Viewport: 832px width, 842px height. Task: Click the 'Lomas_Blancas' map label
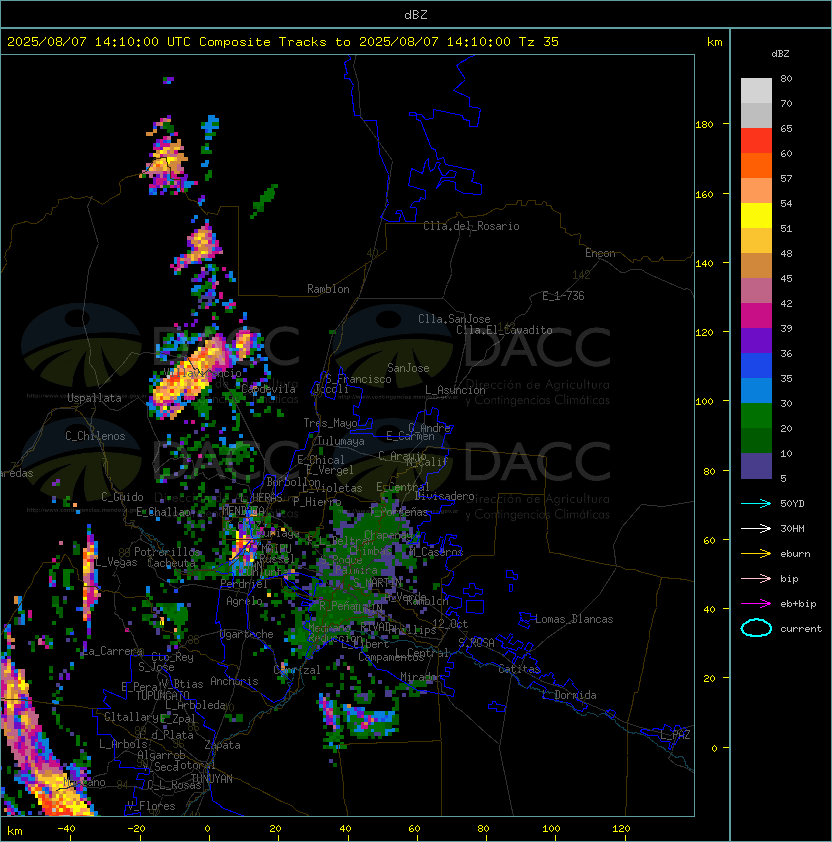[x=574, y=619]
